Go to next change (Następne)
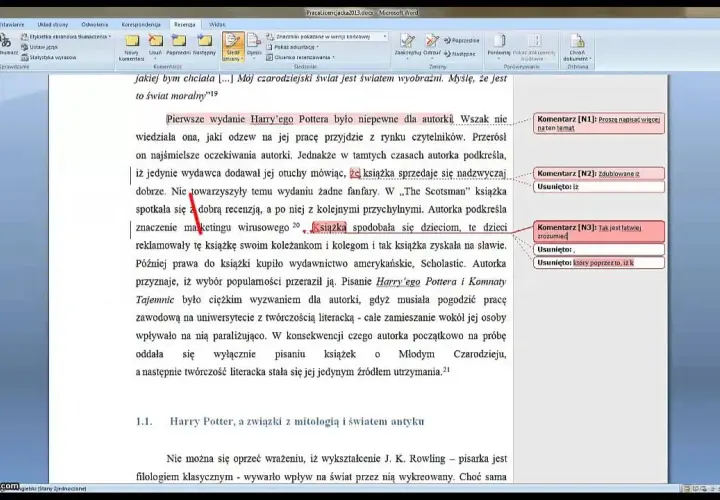Screen dimensions: 720x500 click(460, 54)
